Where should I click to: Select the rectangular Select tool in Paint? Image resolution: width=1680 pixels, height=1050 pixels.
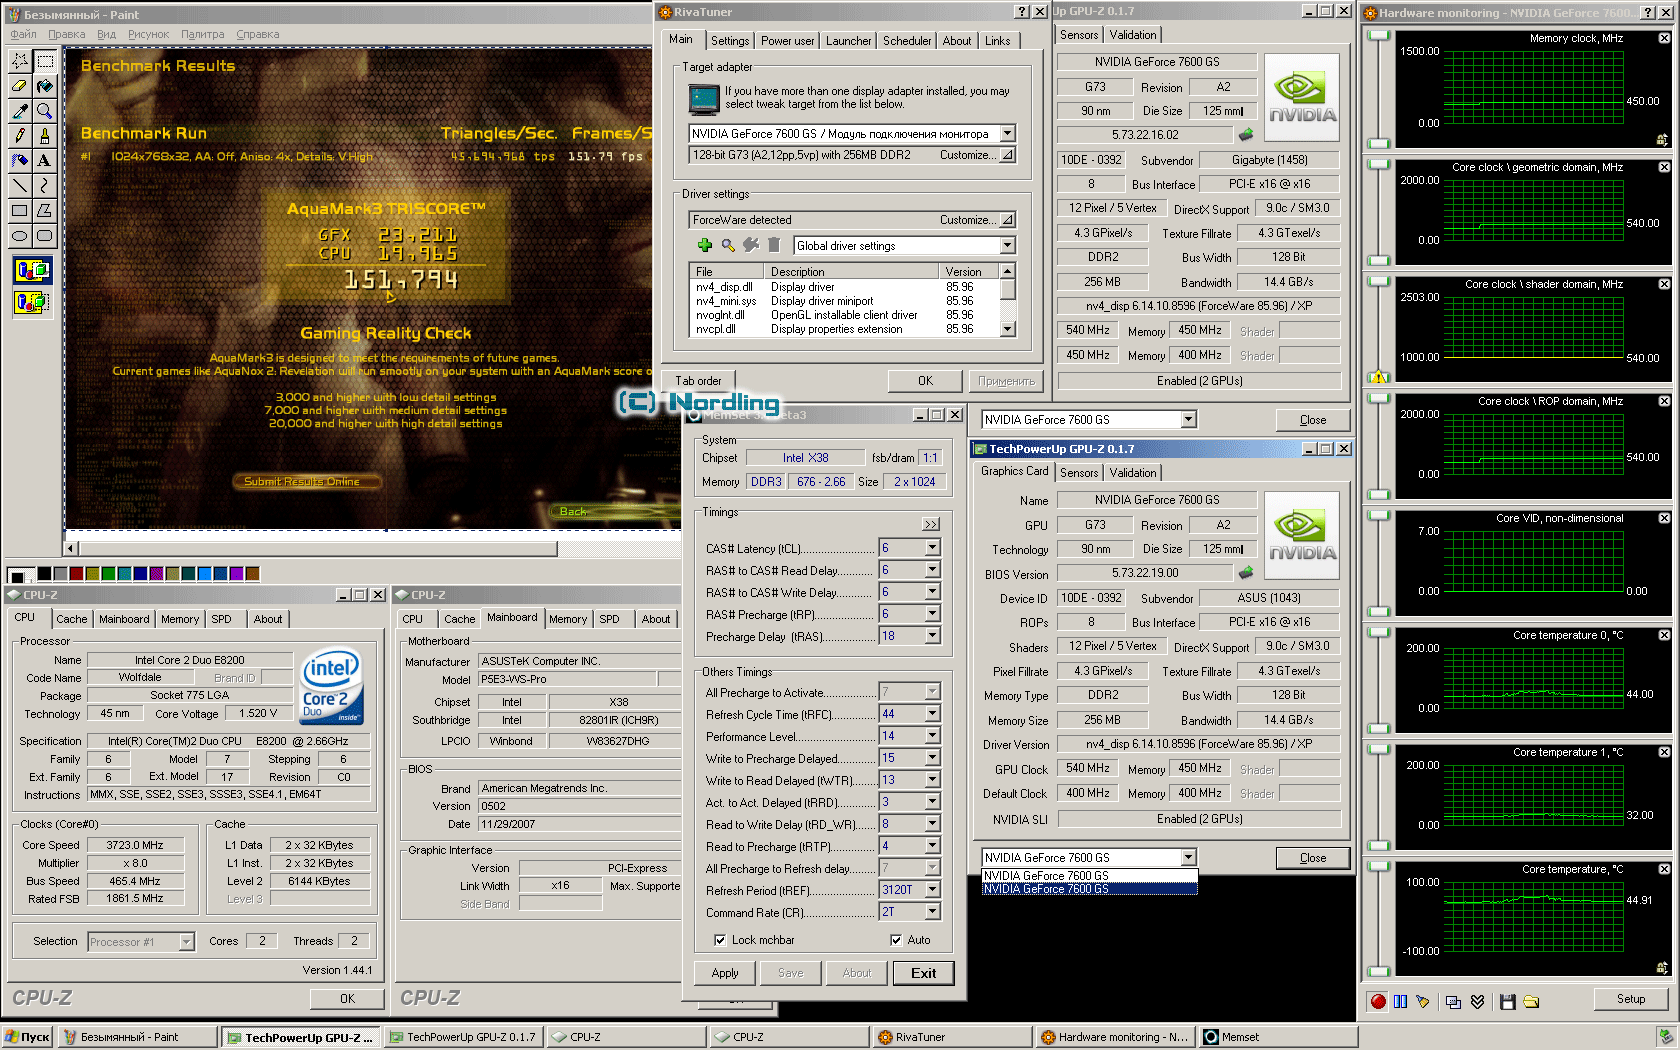coord(44,61)
